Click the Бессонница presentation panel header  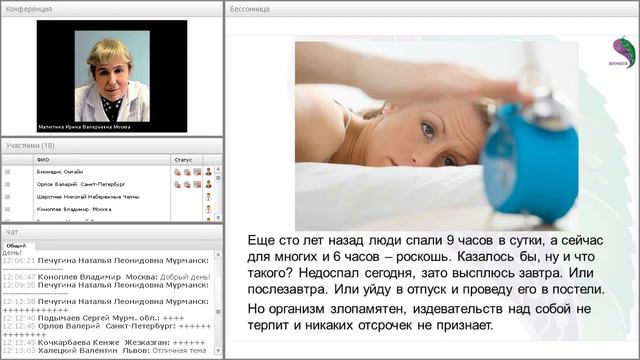point(432,9)
